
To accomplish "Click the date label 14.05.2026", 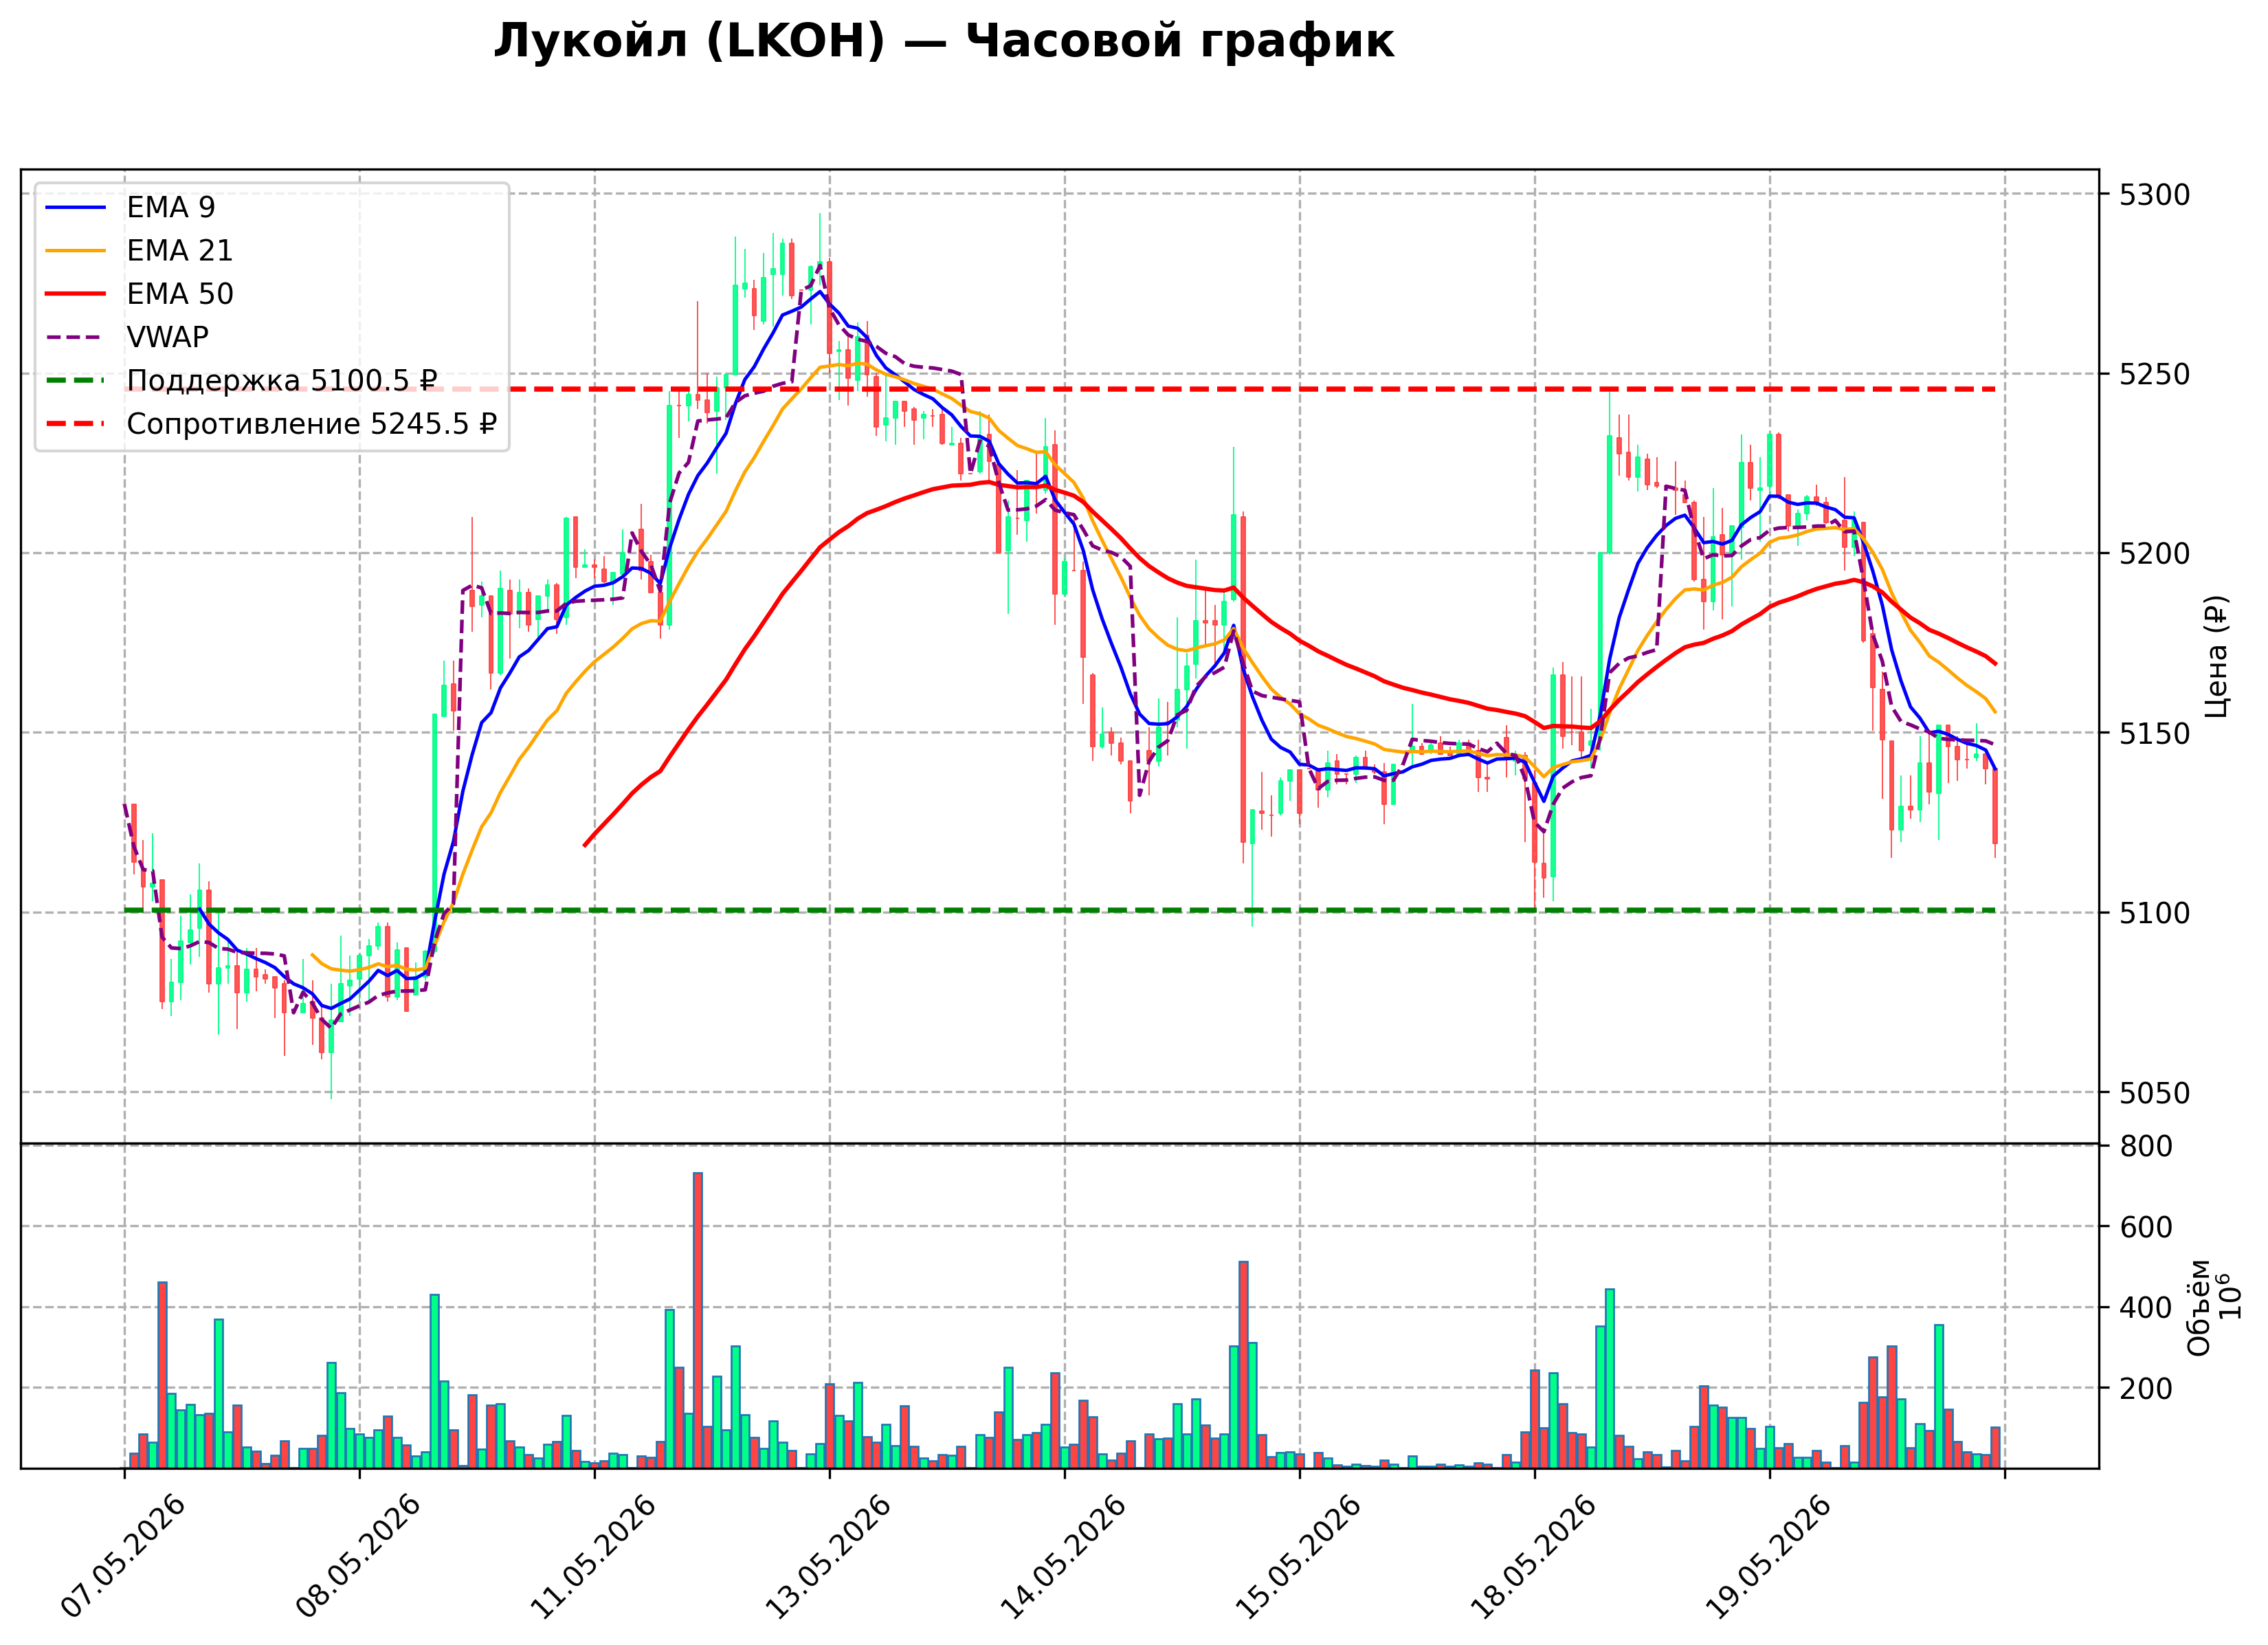I will tap(1063, 1557).
